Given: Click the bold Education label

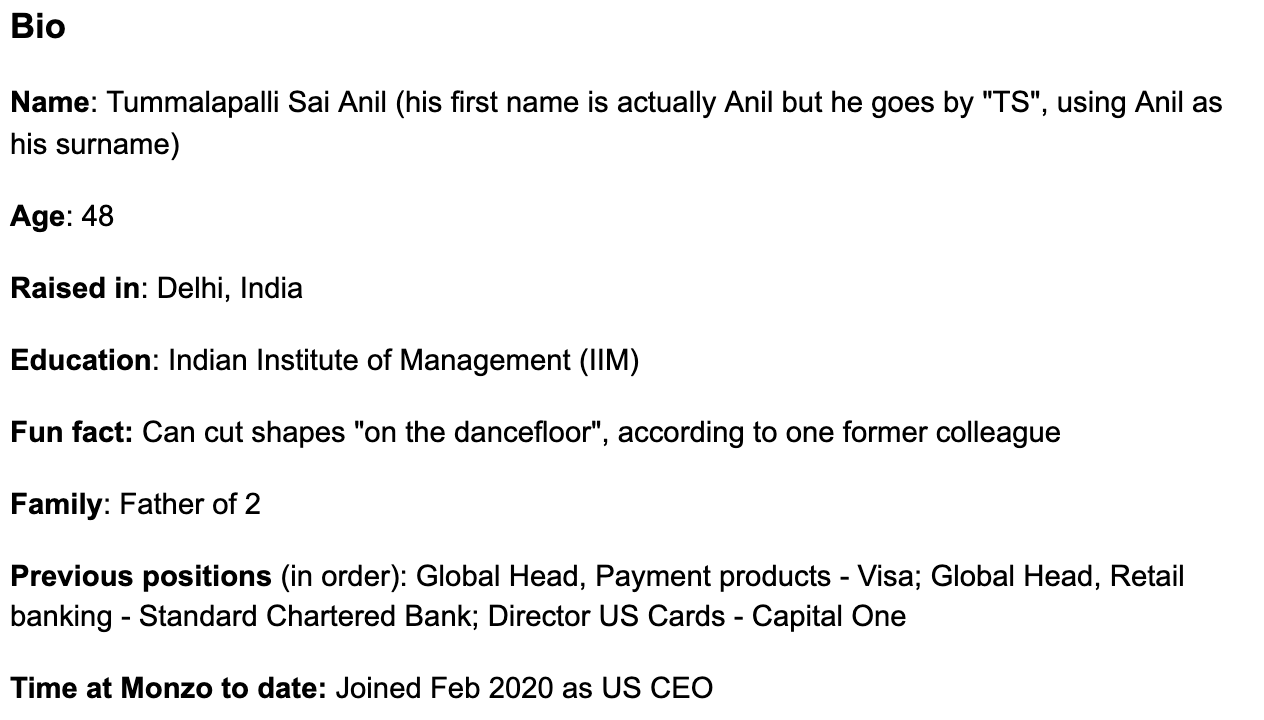Looking at the screenshot, I should (x=80, y=360).
